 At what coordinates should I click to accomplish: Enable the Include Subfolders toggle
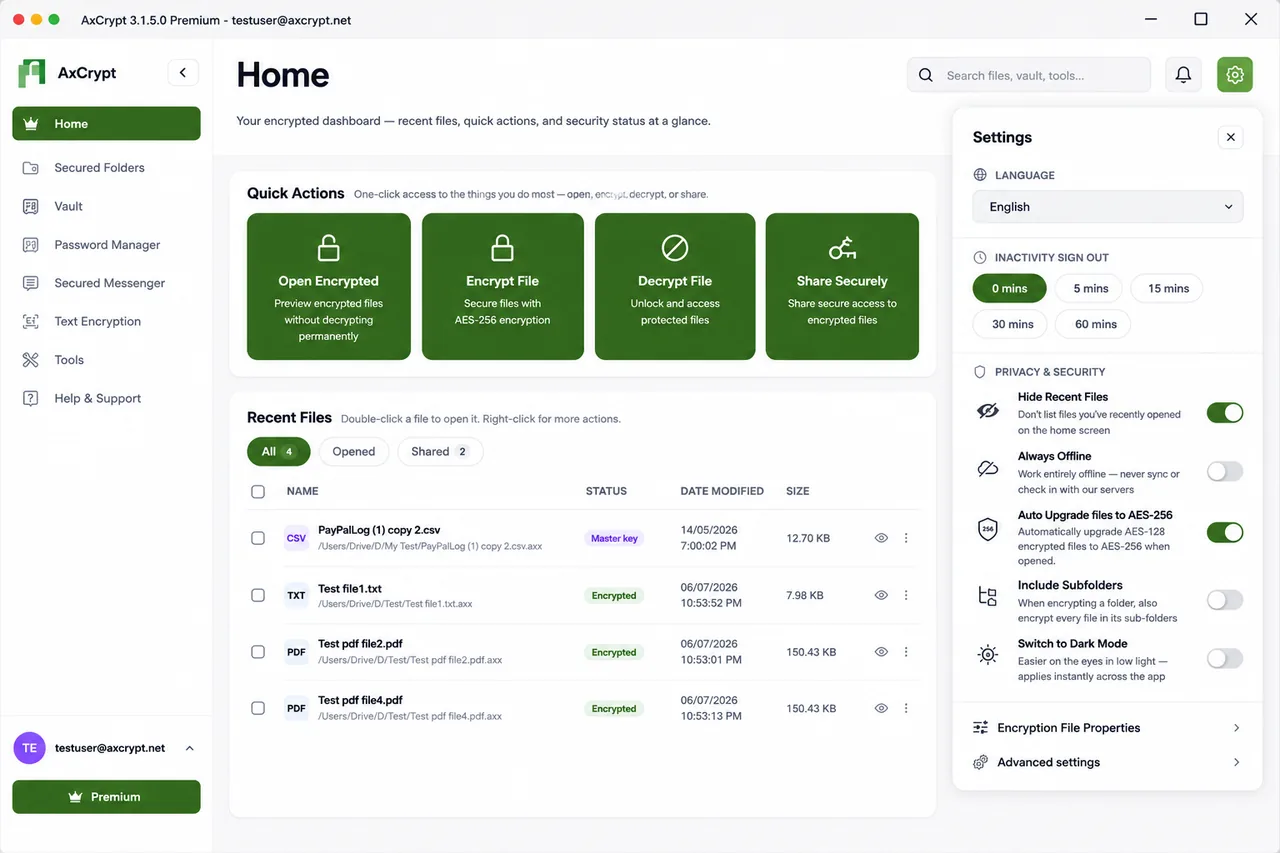1225,600
